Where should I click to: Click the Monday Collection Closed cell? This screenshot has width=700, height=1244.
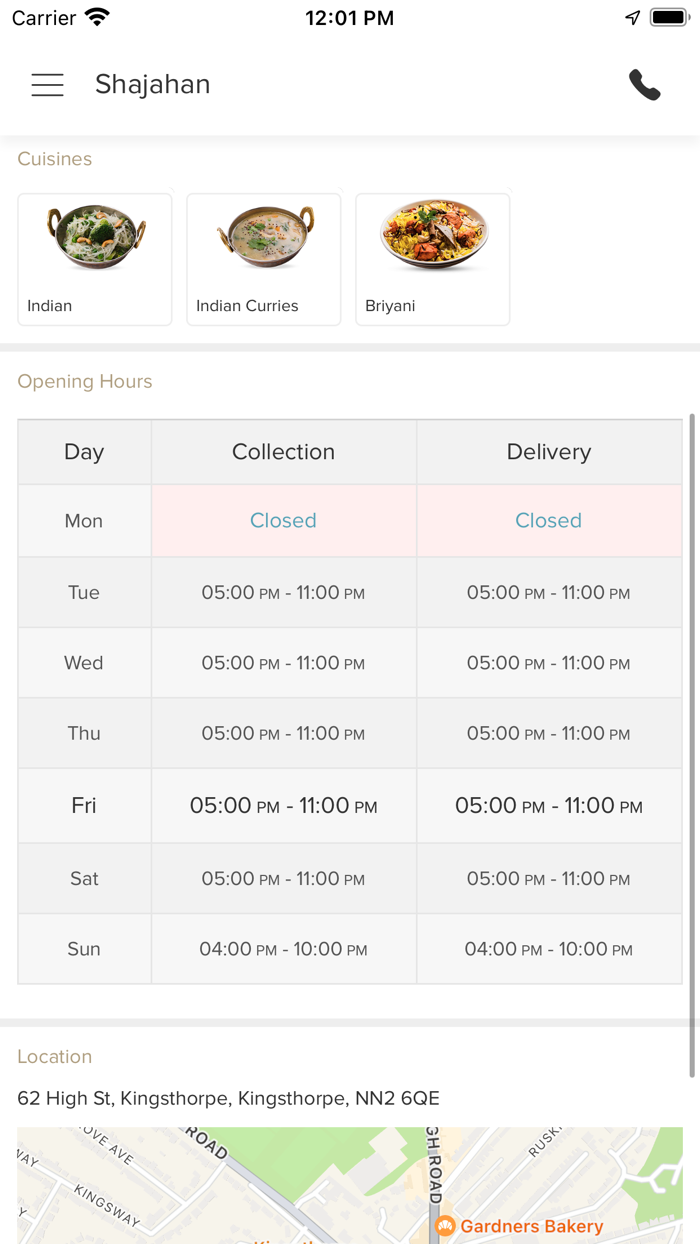[x=283, y=520]
